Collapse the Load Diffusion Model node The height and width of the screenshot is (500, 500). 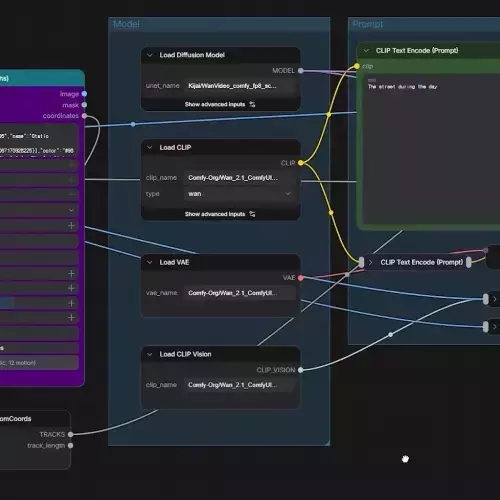[150, 55]
